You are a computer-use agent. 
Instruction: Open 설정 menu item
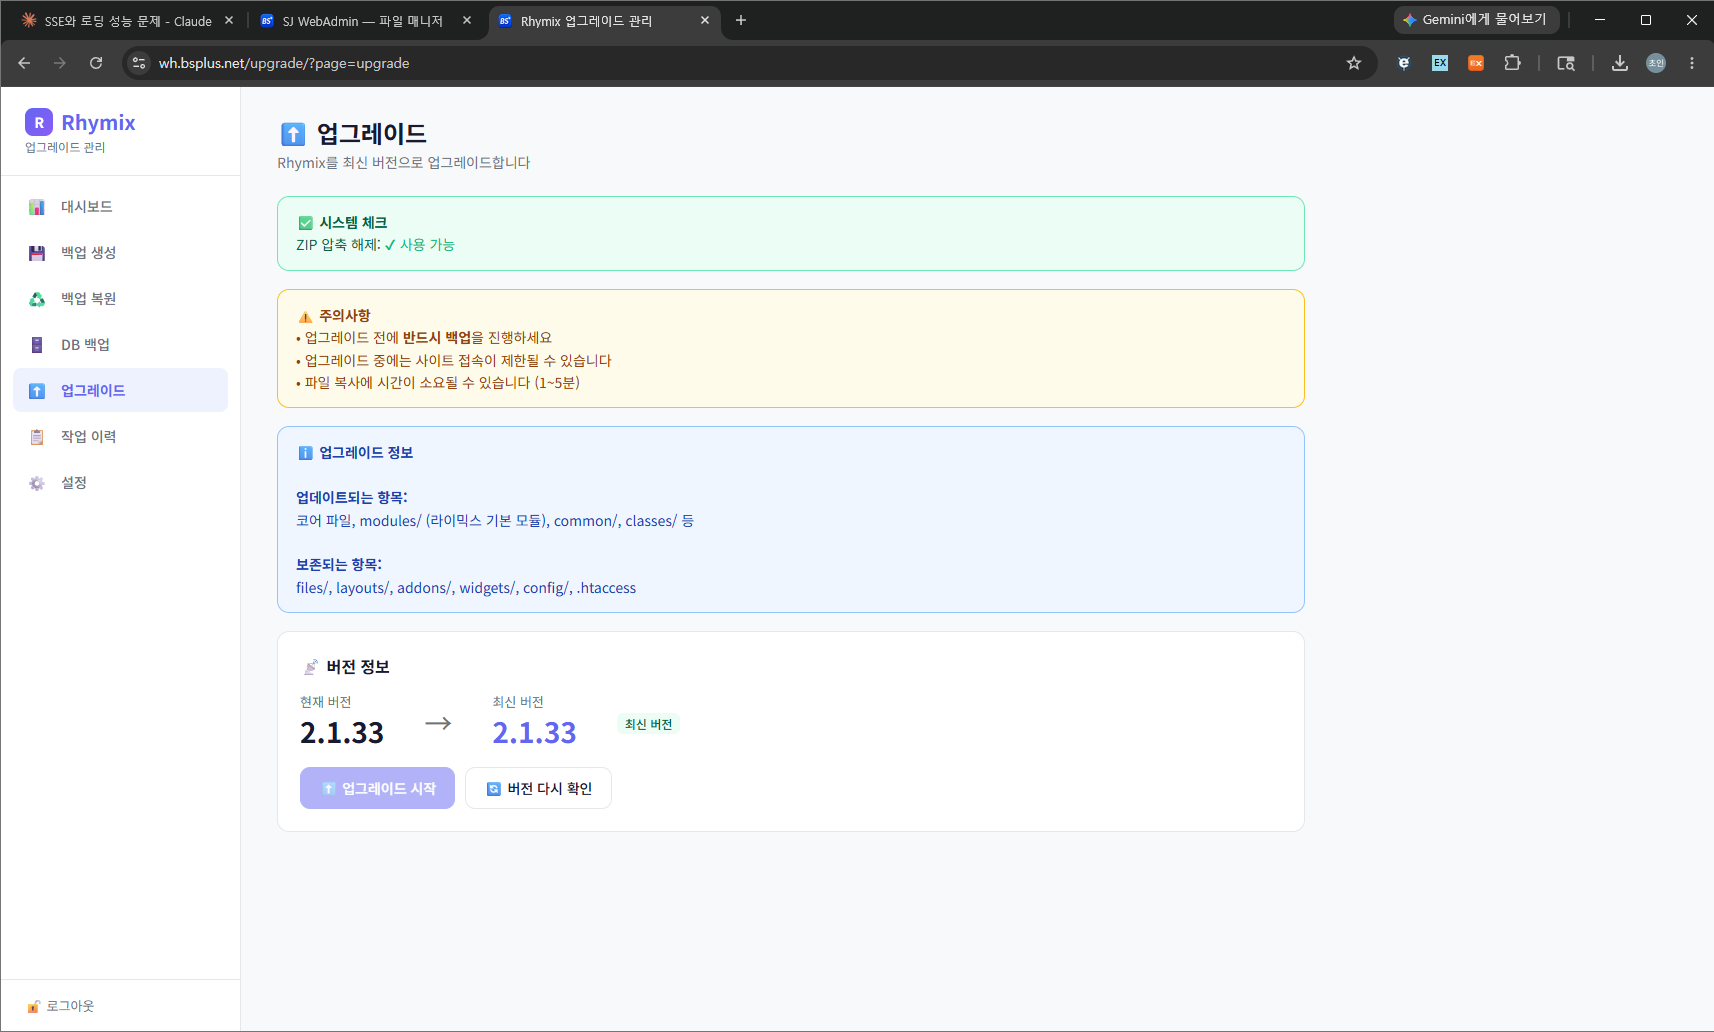click(120, 483)
